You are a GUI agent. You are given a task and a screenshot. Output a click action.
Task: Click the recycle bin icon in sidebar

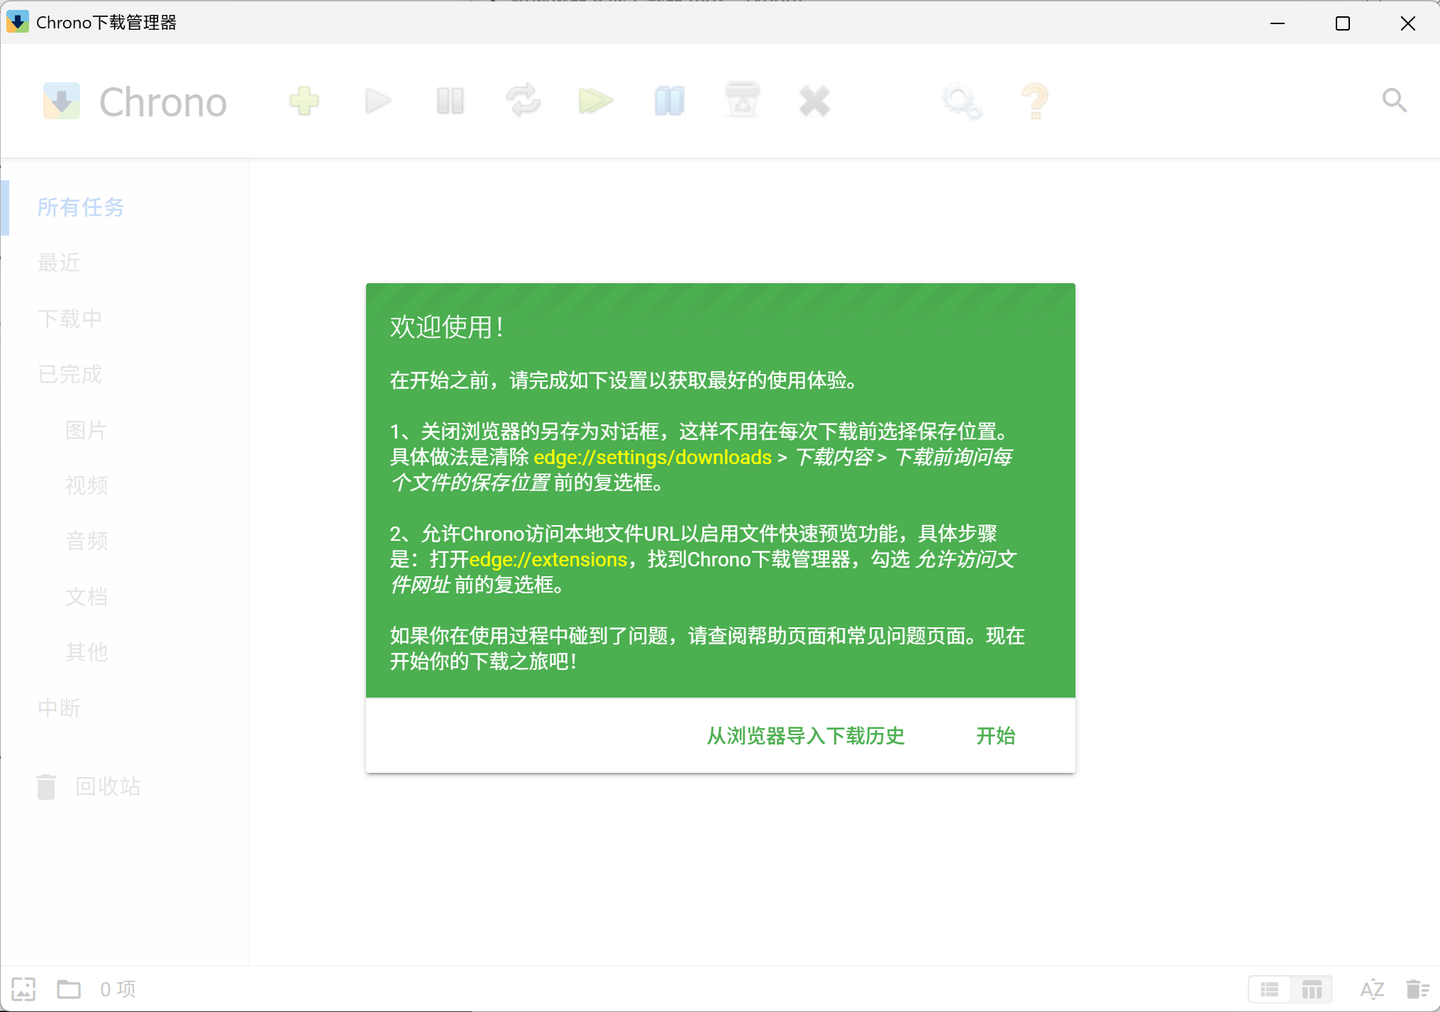click(x=46, y=787)
